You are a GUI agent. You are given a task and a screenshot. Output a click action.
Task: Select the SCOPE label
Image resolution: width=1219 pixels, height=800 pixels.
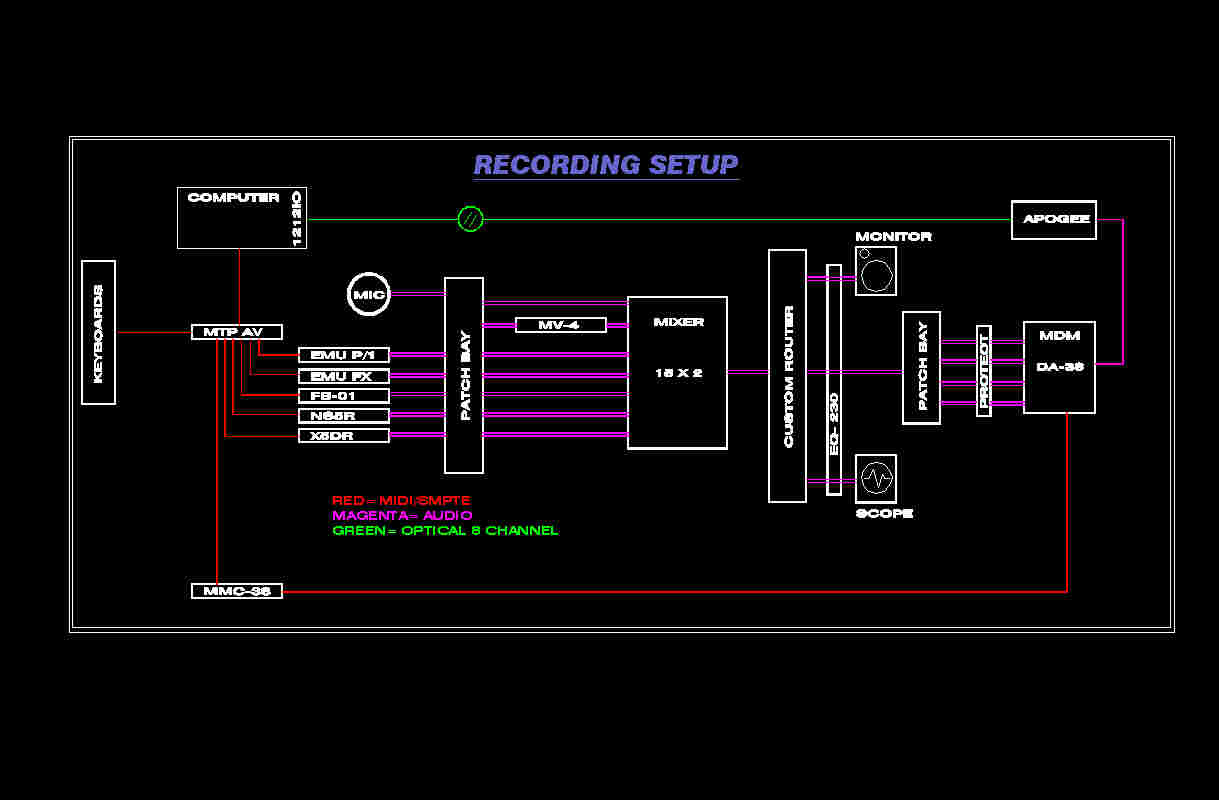tap(884, 513)
